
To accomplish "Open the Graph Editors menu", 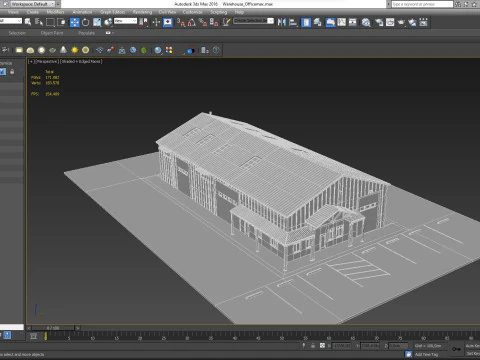I will click(x=112, y=12).
